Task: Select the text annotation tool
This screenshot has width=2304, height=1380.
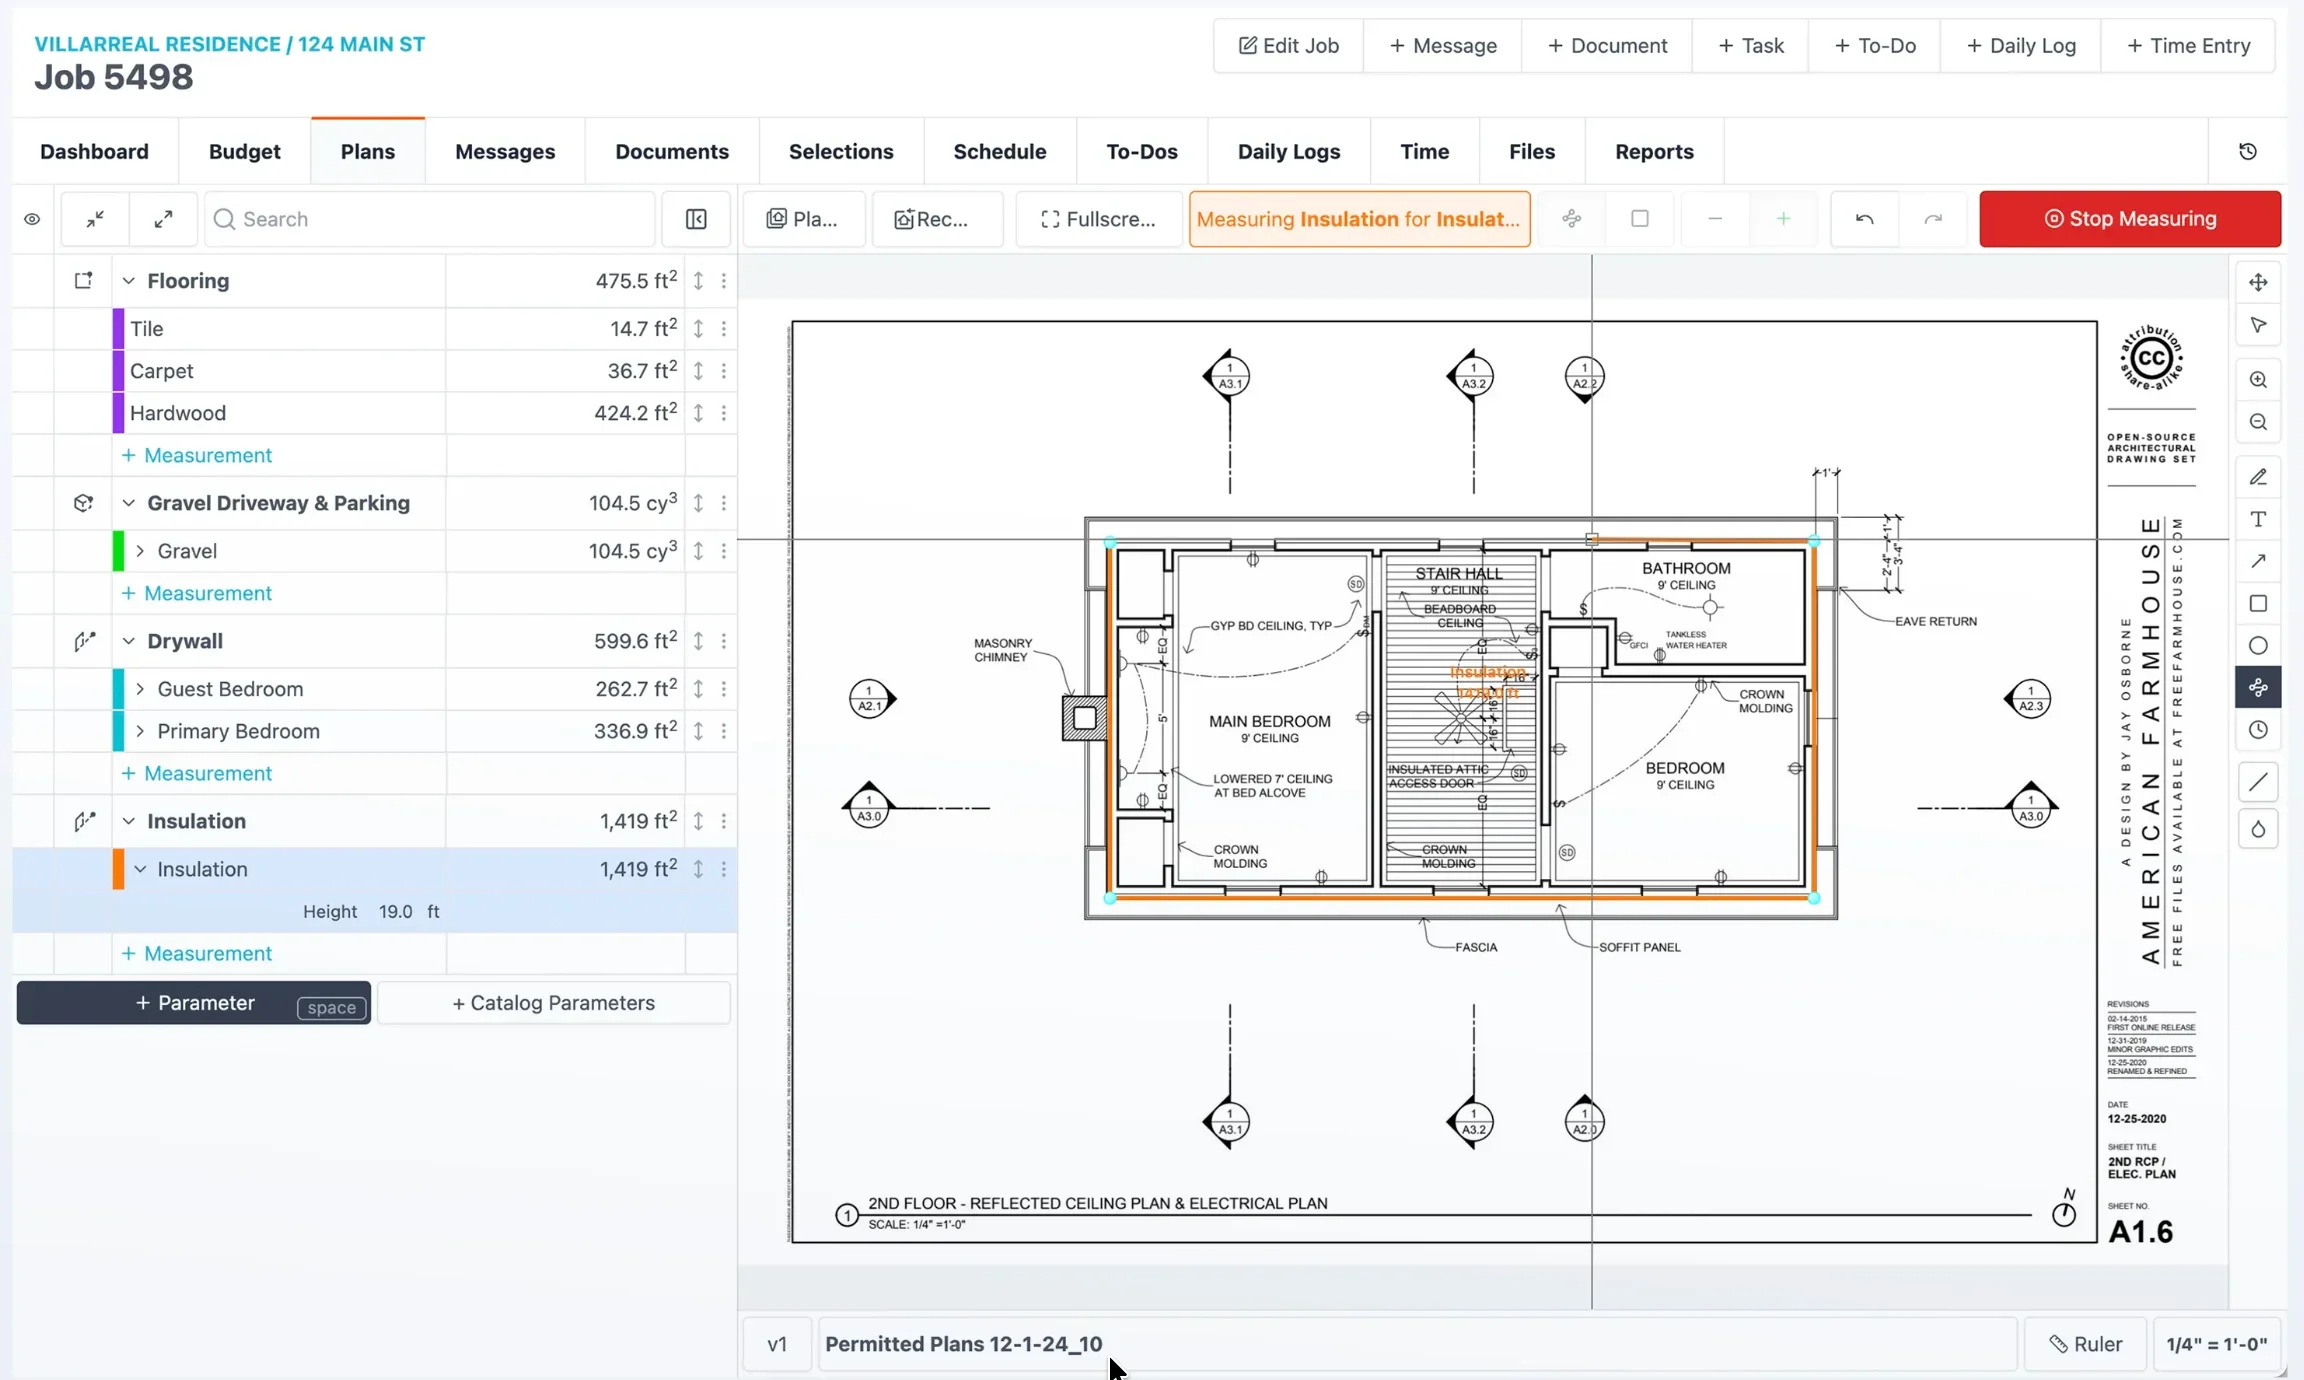Action: click(2258, 519)
